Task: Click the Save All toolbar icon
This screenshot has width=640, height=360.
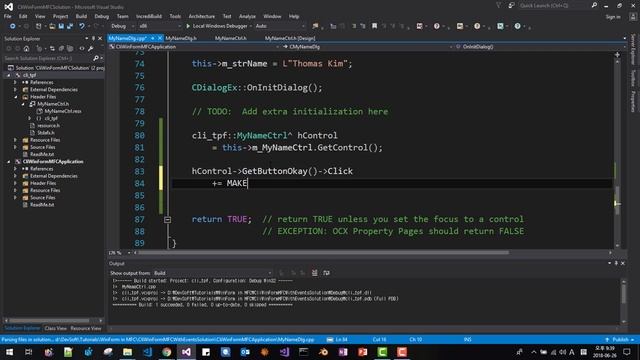Action: [70, 26]
